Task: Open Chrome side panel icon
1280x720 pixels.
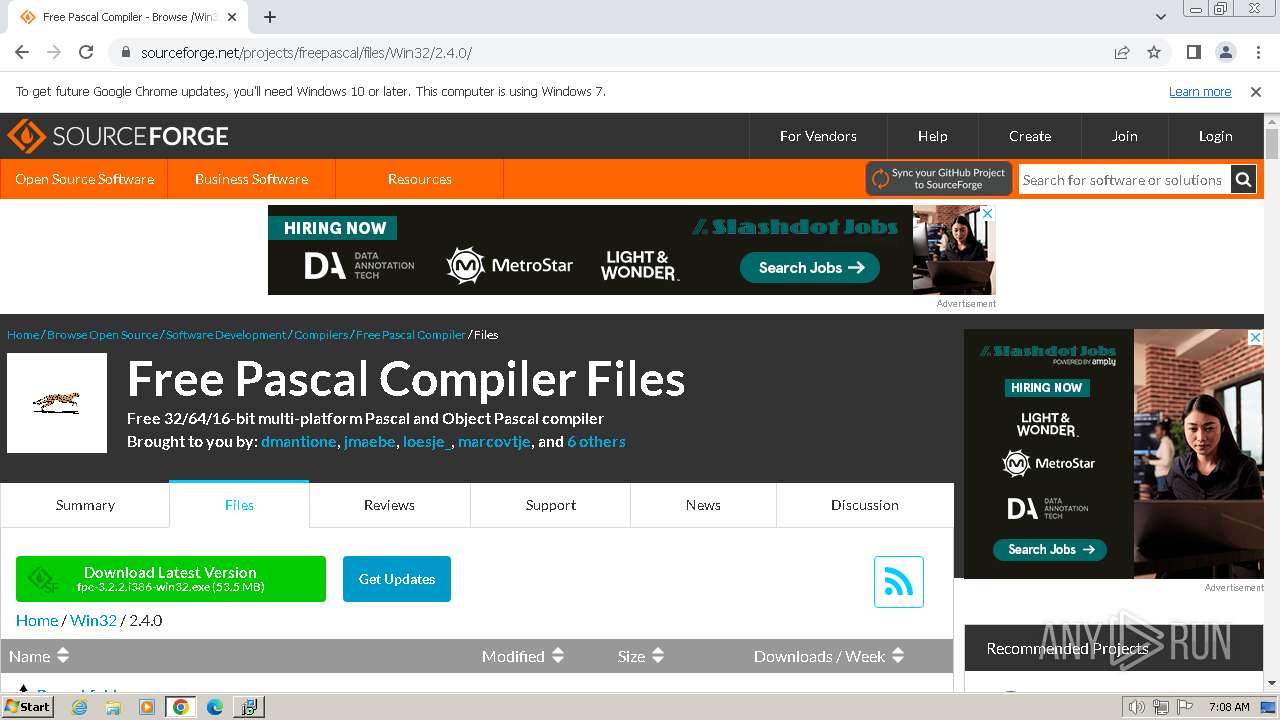Action: tap(1193, 52)
